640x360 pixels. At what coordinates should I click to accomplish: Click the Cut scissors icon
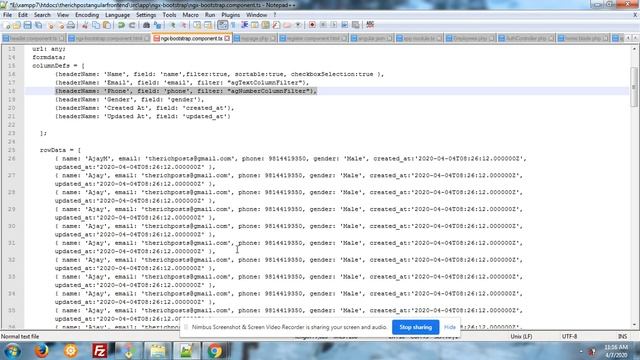pyautogui.click(x=85, y=25)
